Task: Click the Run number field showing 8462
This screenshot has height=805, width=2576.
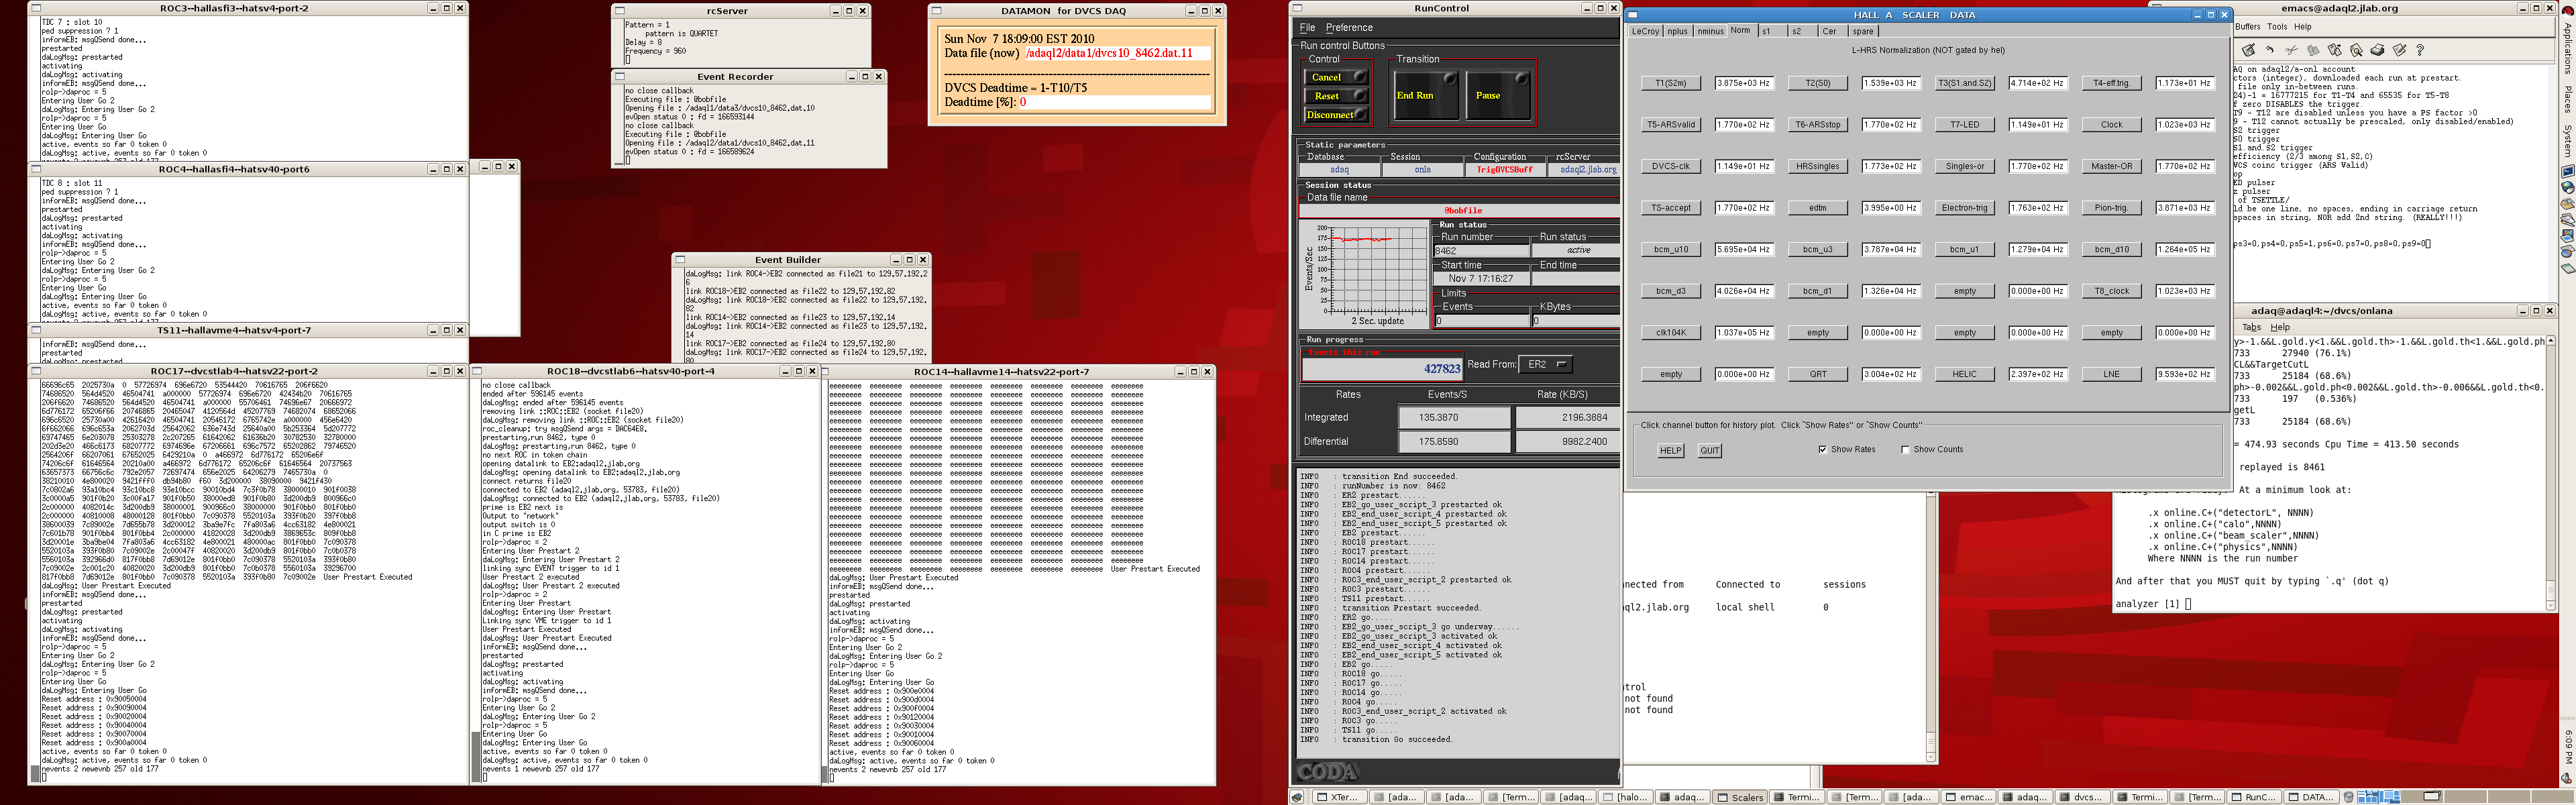Action: pyautogui.click(x=1482, y=251)
